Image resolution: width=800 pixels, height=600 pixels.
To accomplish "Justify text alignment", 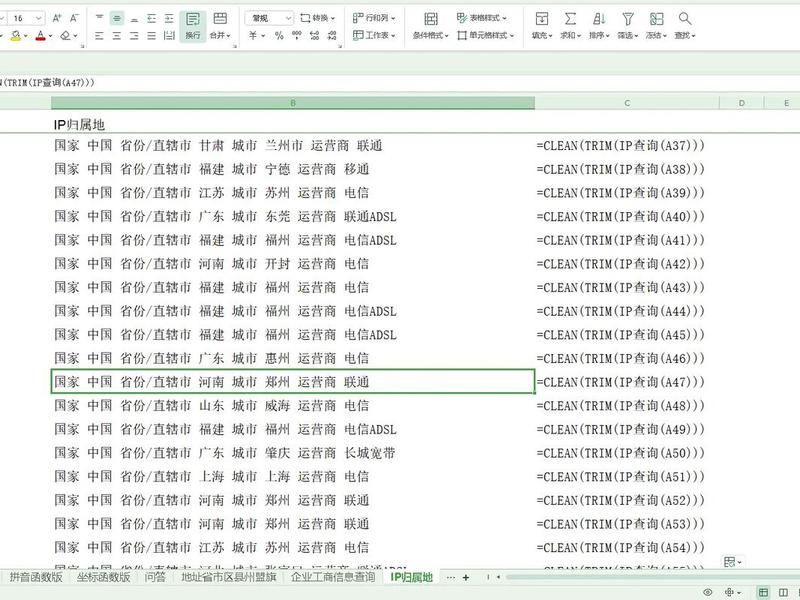I will pos(152,35).
